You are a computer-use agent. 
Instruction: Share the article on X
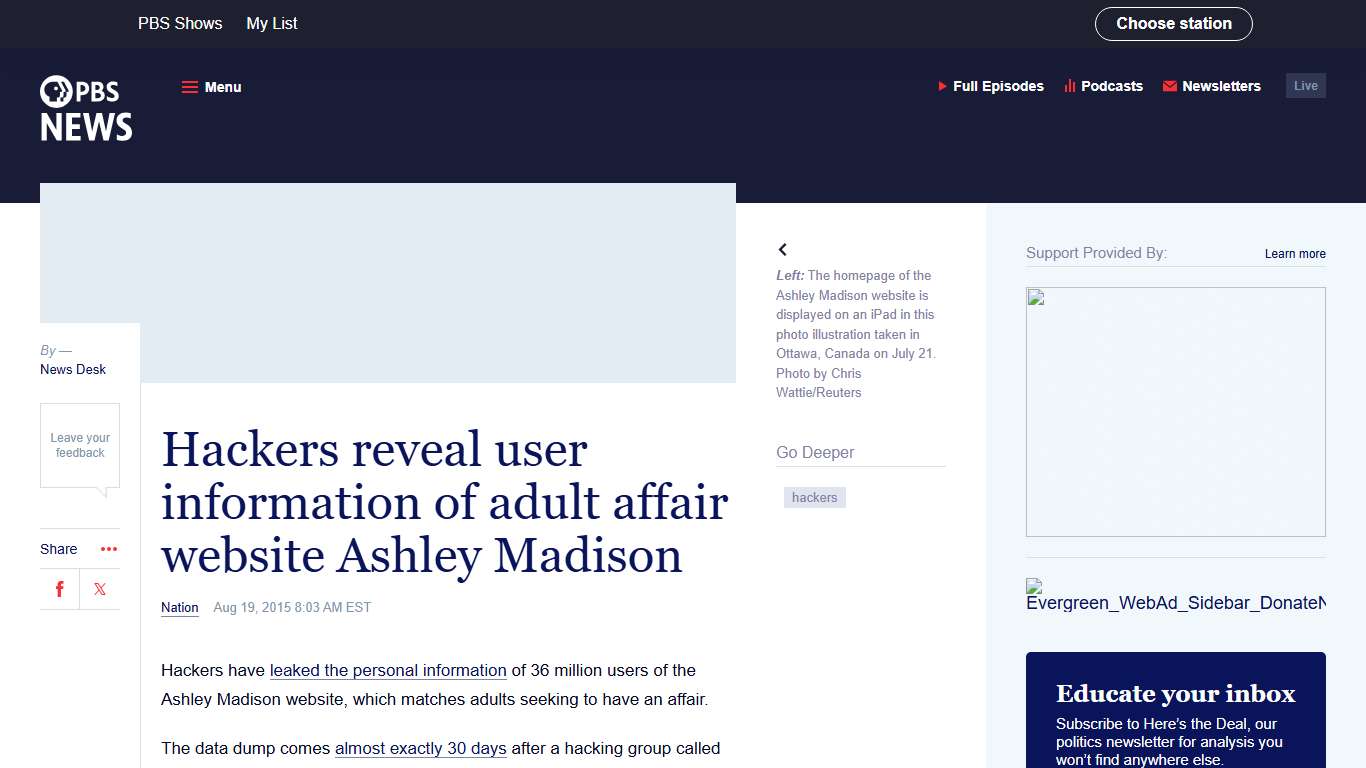pos(99,589)
